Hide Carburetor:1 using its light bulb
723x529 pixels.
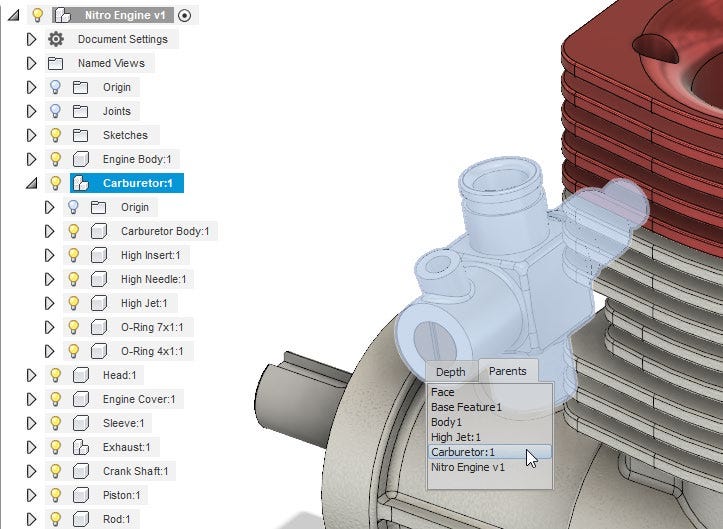[x=55, y=183]
